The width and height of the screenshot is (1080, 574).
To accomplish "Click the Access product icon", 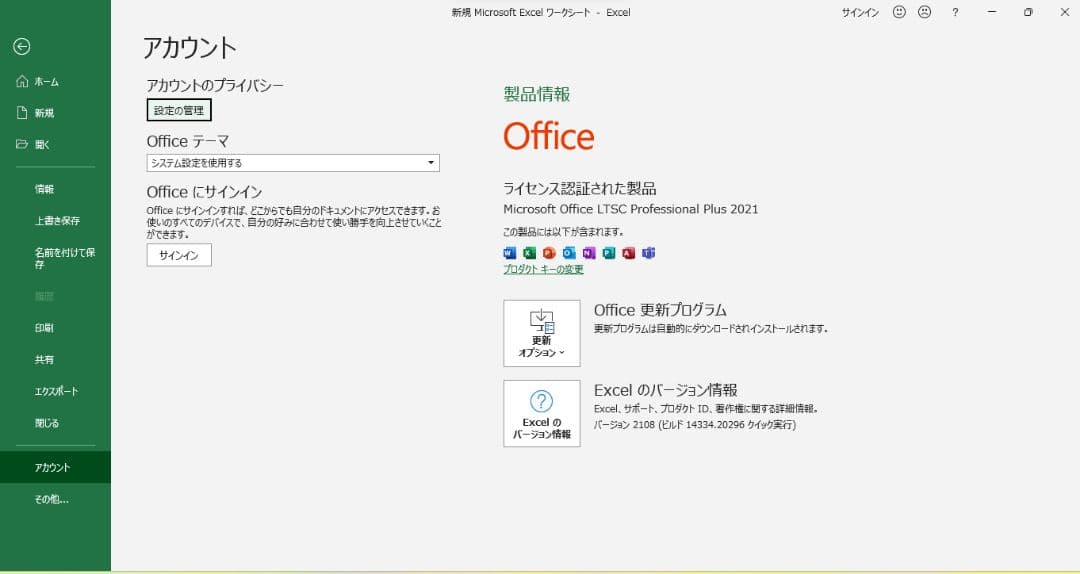I will click(x=628, y=253).
